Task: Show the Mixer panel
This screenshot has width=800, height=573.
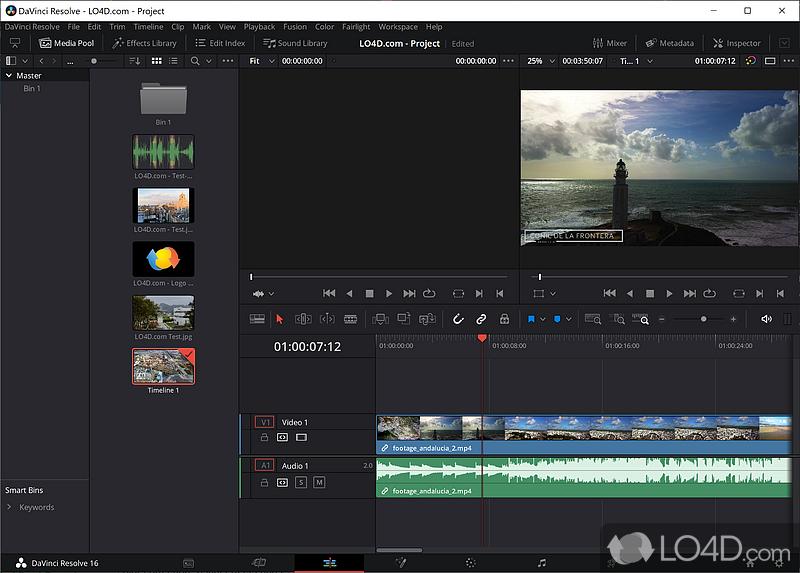Action: pos(610,43)
